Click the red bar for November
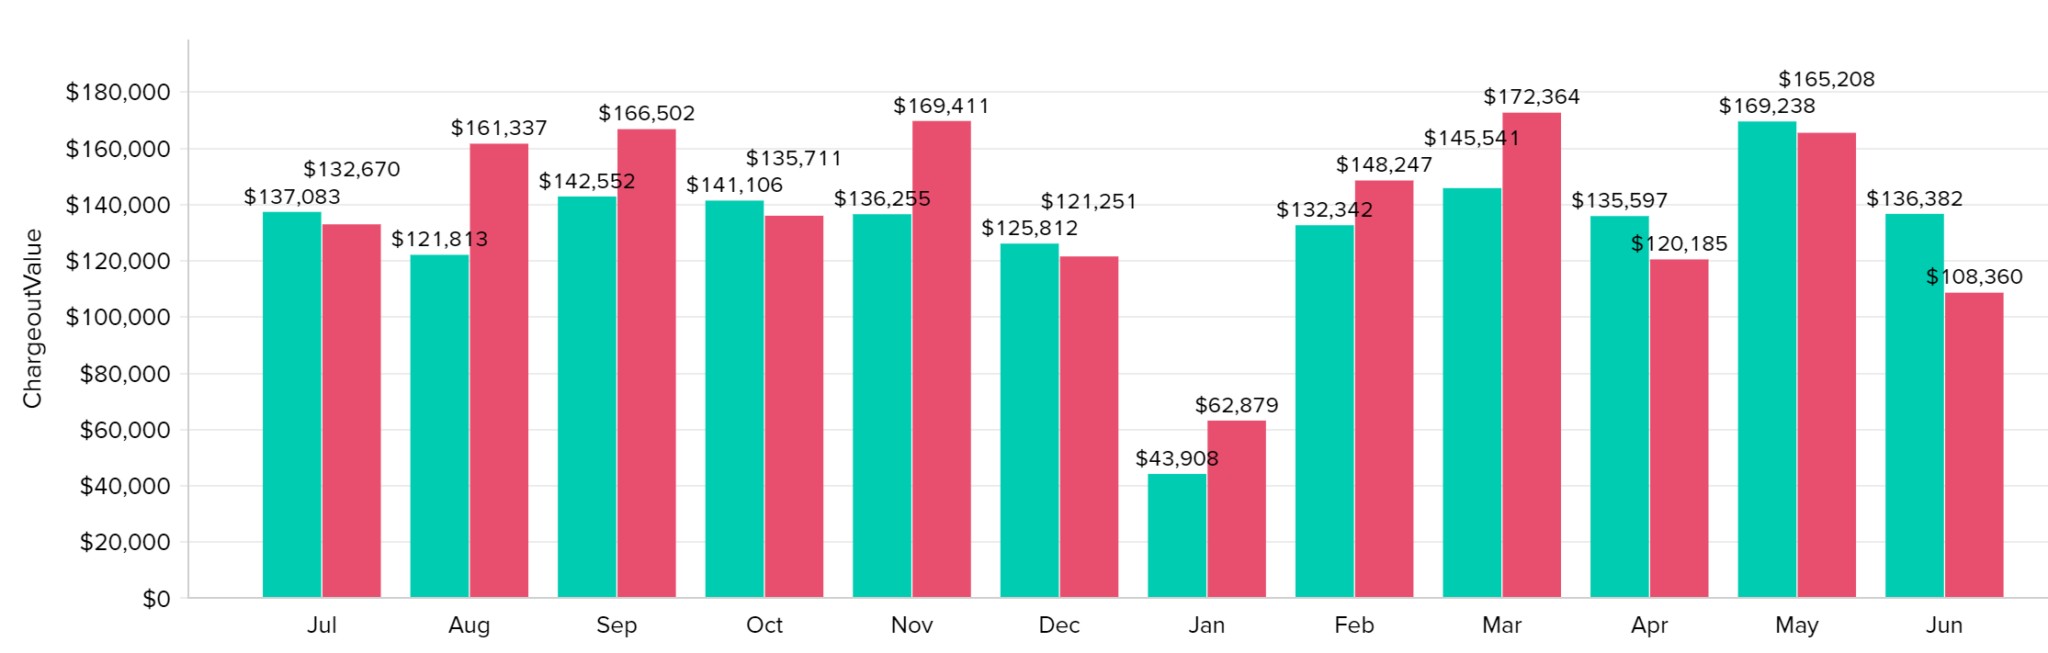This screenshot has width=2048, height=653. 941,359
